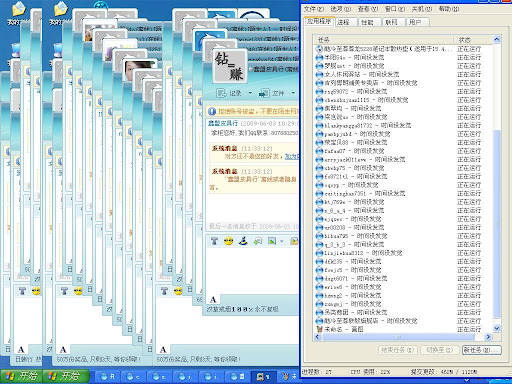Expand the dropdown arrow beside 记录

coord(250,93)
